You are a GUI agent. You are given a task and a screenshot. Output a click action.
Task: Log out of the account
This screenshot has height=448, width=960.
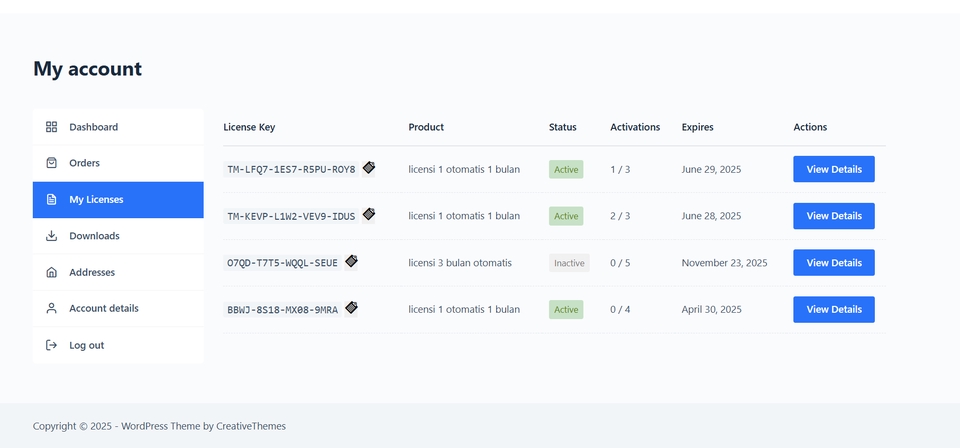[x=118, y=345]
